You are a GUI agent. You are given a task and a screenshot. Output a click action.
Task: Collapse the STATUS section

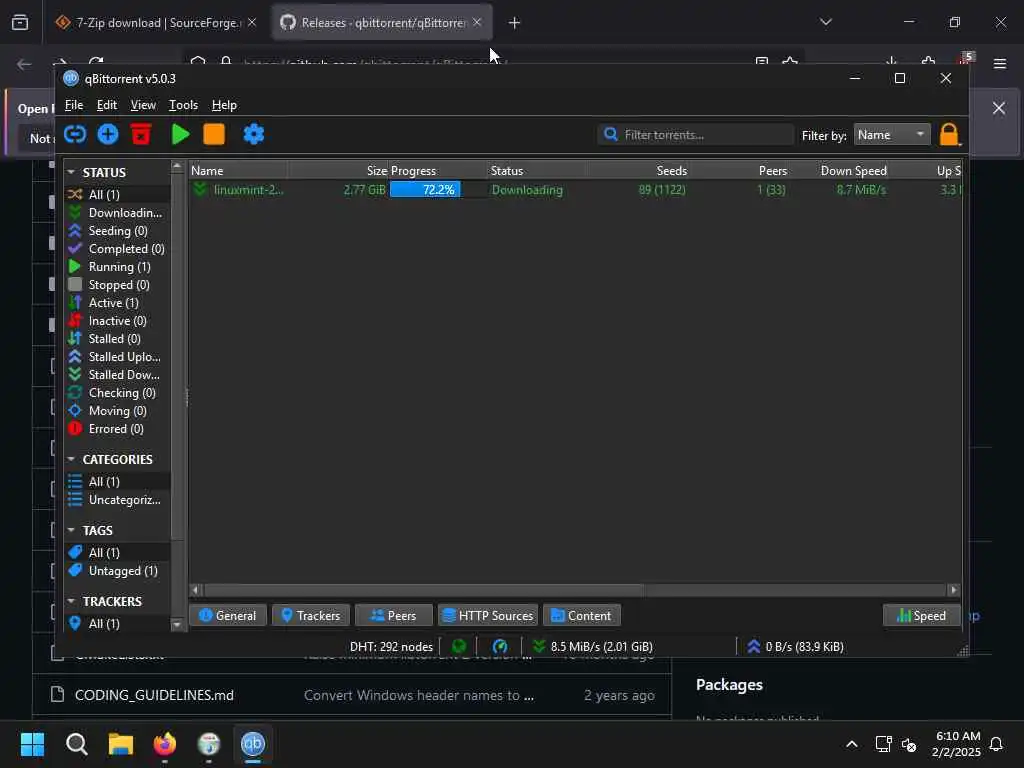click(71, 172)
